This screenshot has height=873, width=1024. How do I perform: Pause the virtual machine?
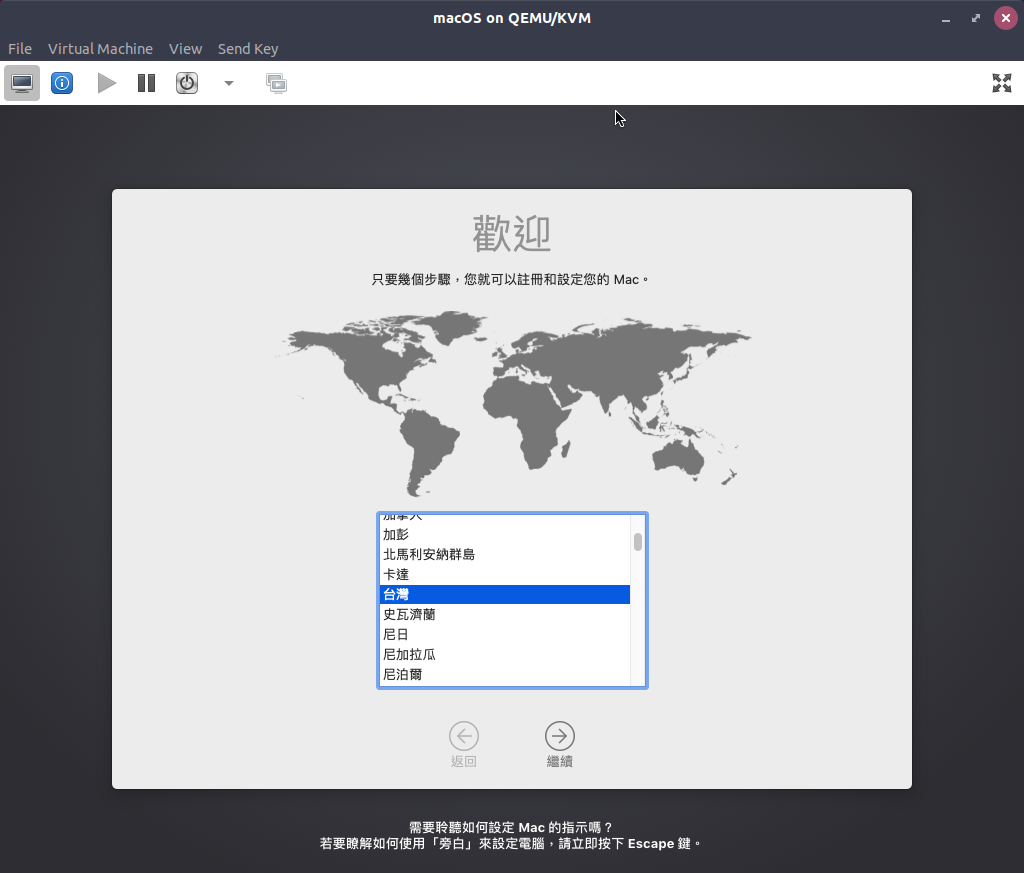[x=146, y=83]
